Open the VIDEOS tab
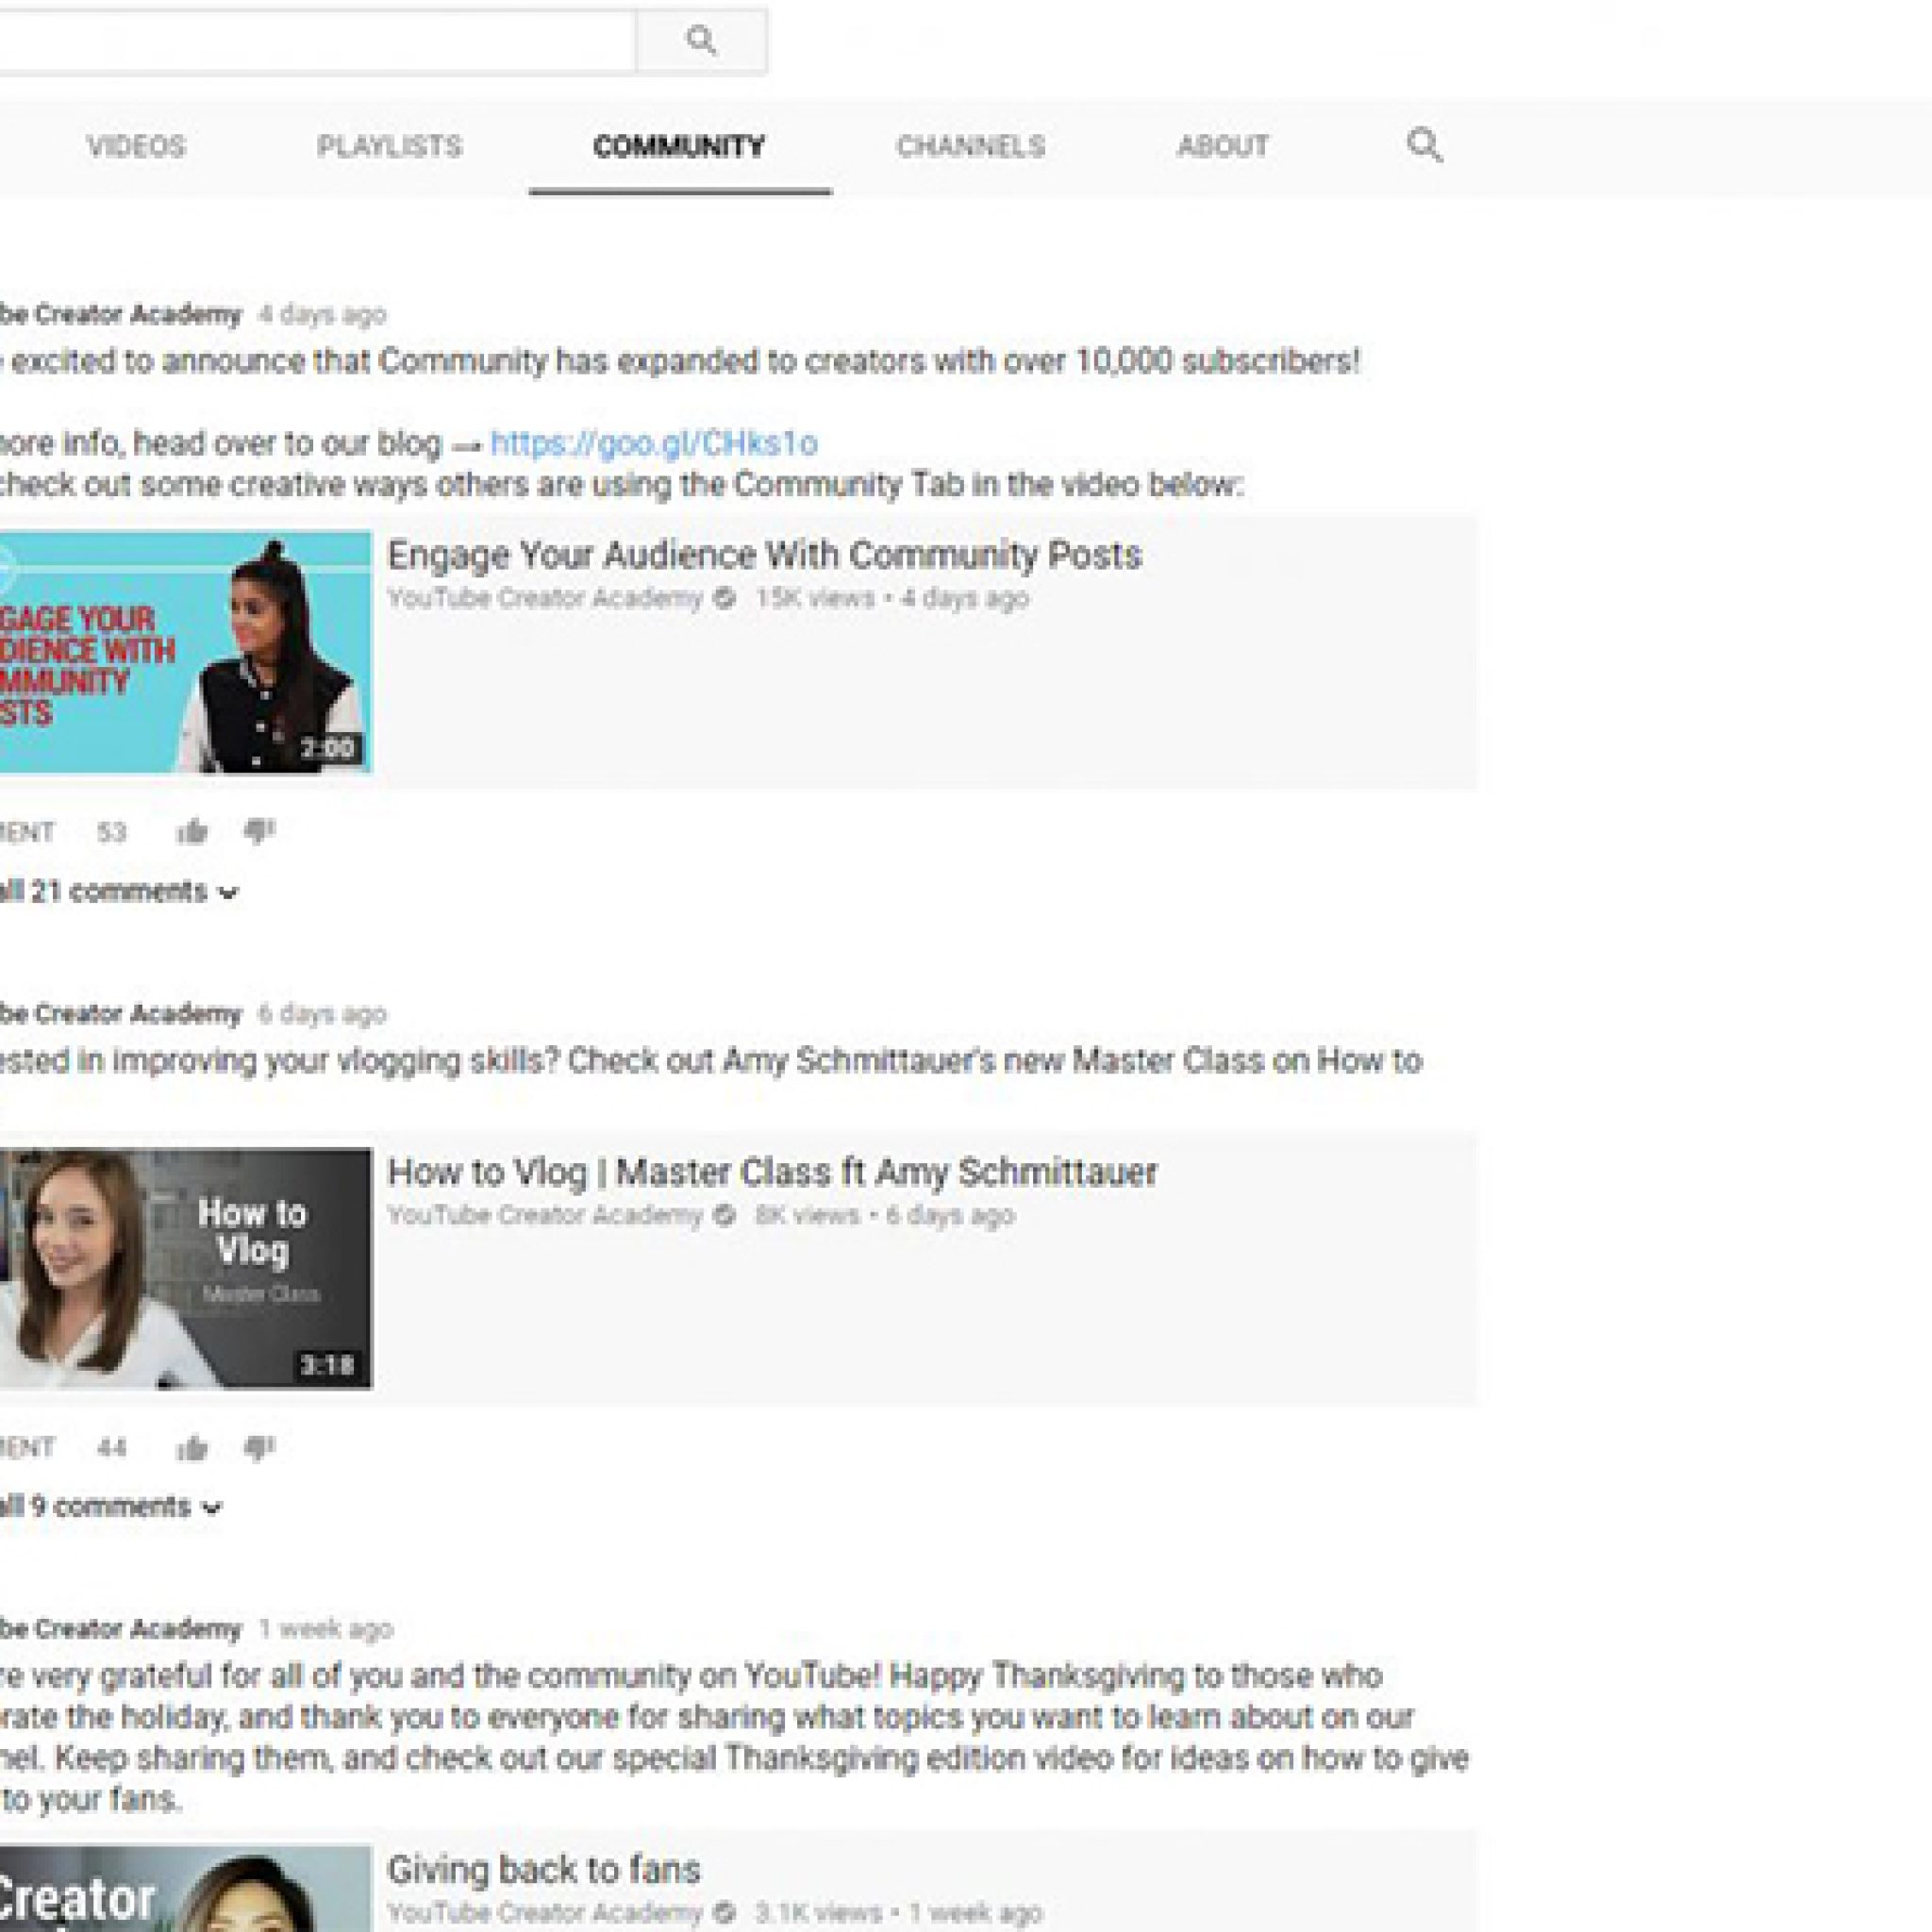Image resolution: width=1932 pixels, height=1932 pixels. tap(136, 146)
